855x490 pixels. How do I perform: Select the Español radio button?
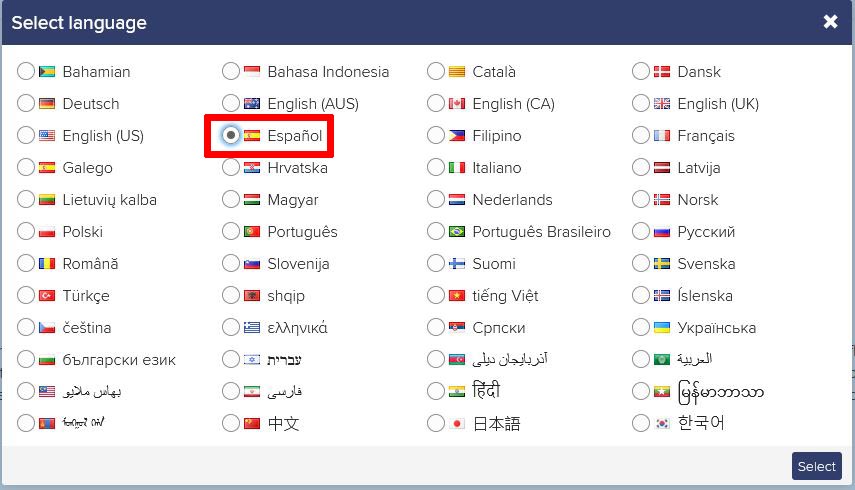tap(231, 135)
